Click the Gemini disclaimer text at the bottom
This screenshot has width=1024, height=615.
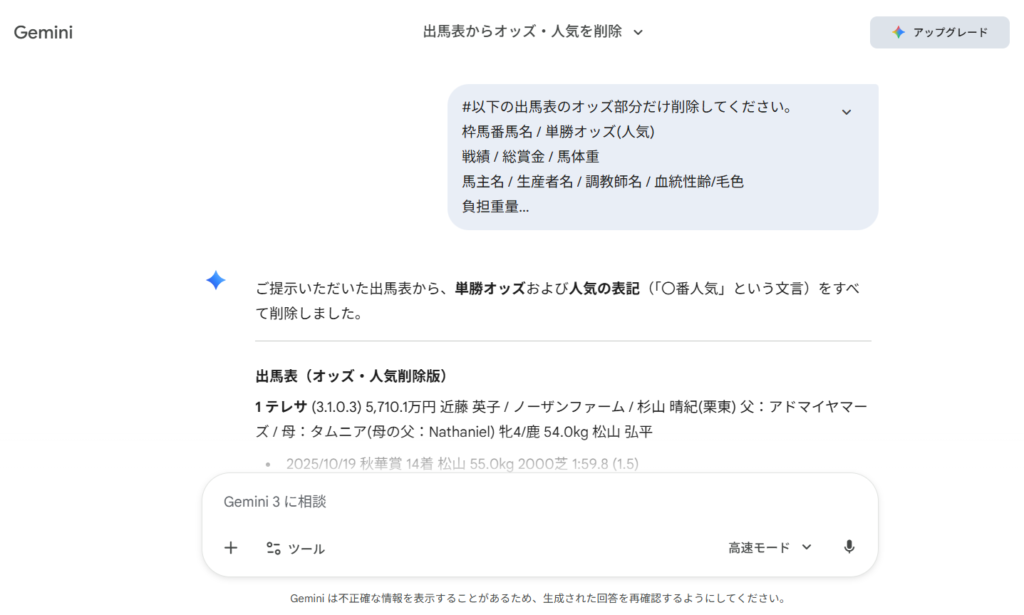point(537,599)
